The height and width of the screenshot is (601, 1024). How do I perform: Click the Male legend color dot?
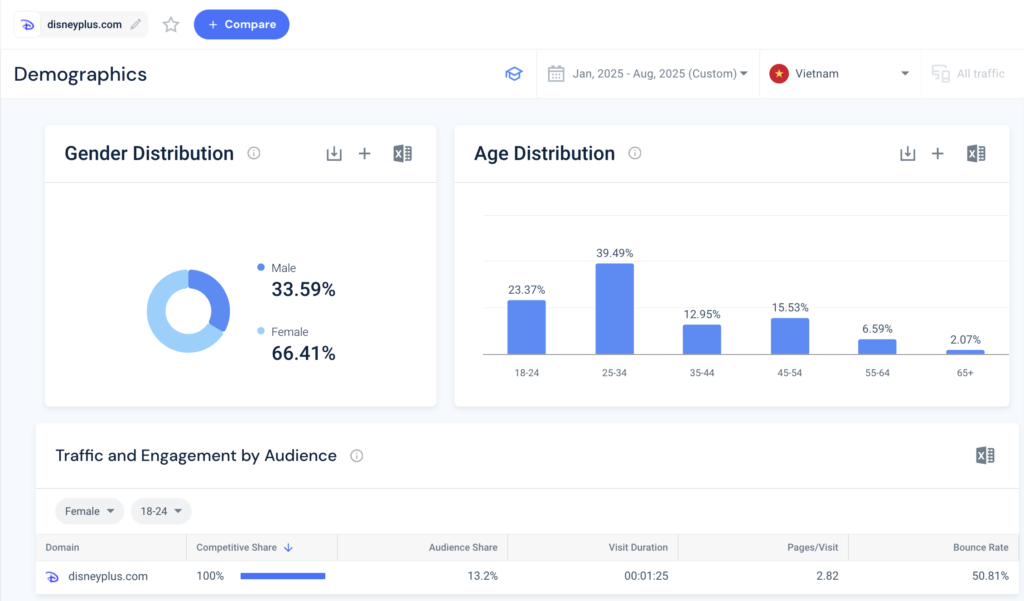point(261,267)
